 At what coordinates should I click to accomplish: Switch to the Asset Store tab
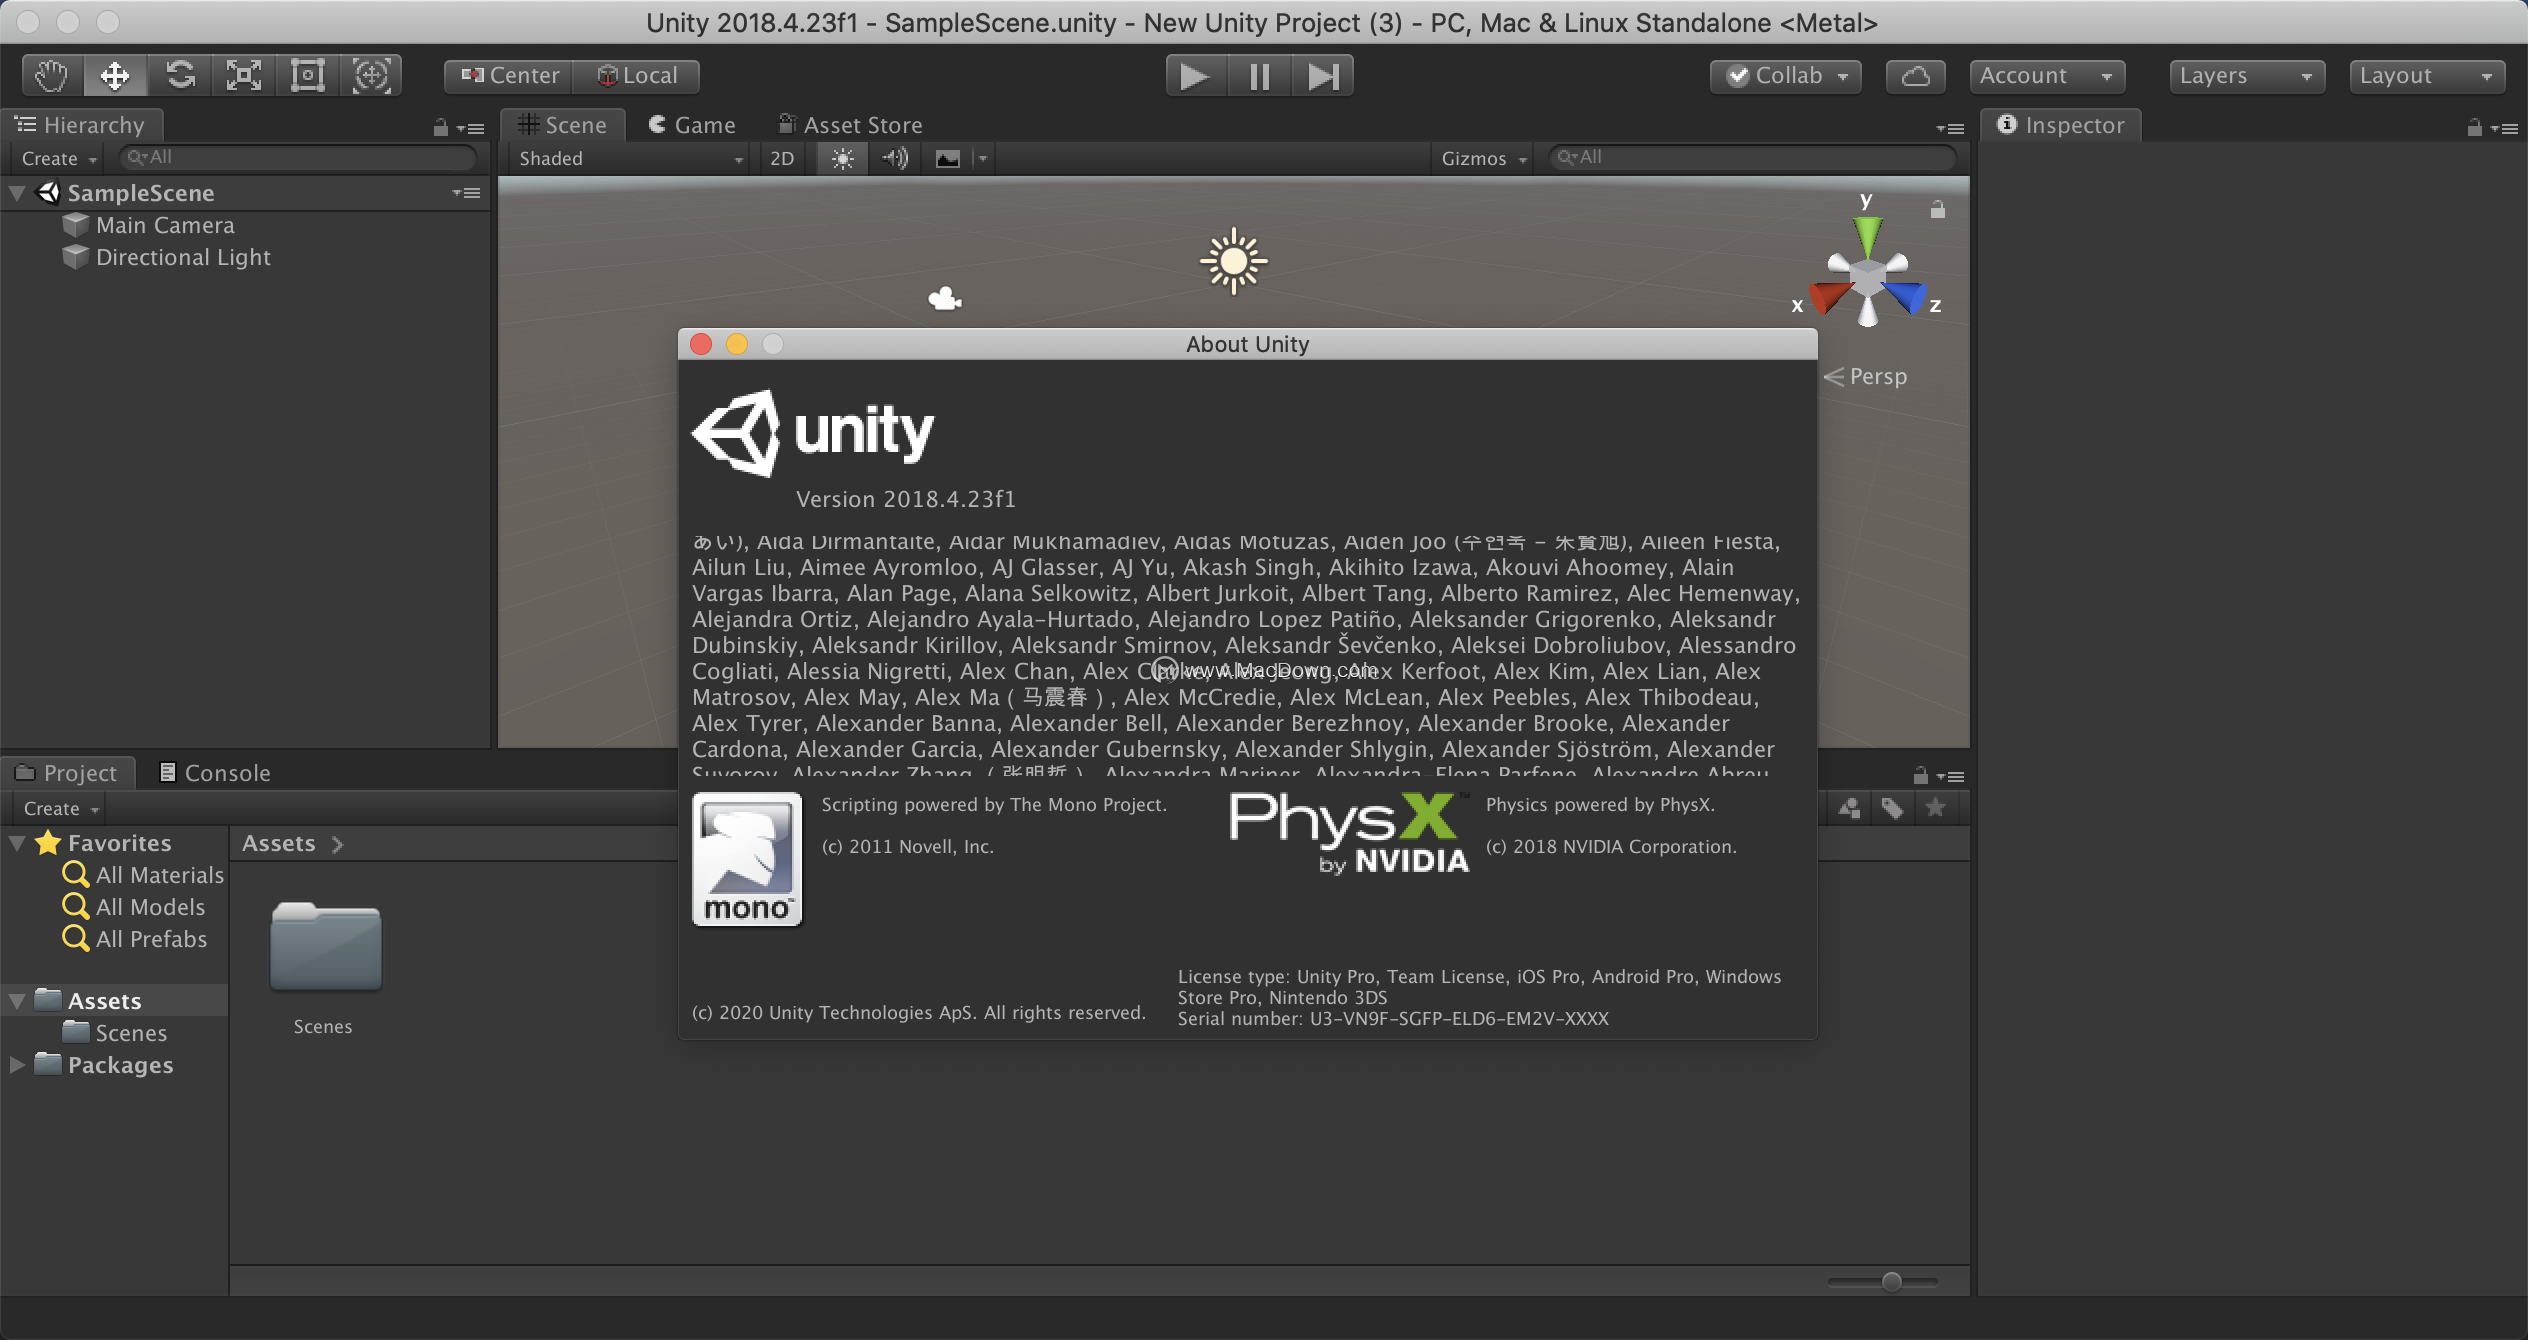click(x=851, y=122)
